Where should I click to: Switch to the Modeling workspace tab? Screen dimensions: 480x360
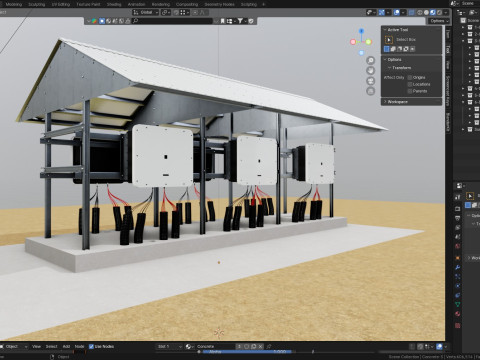[x=14, y=4]
